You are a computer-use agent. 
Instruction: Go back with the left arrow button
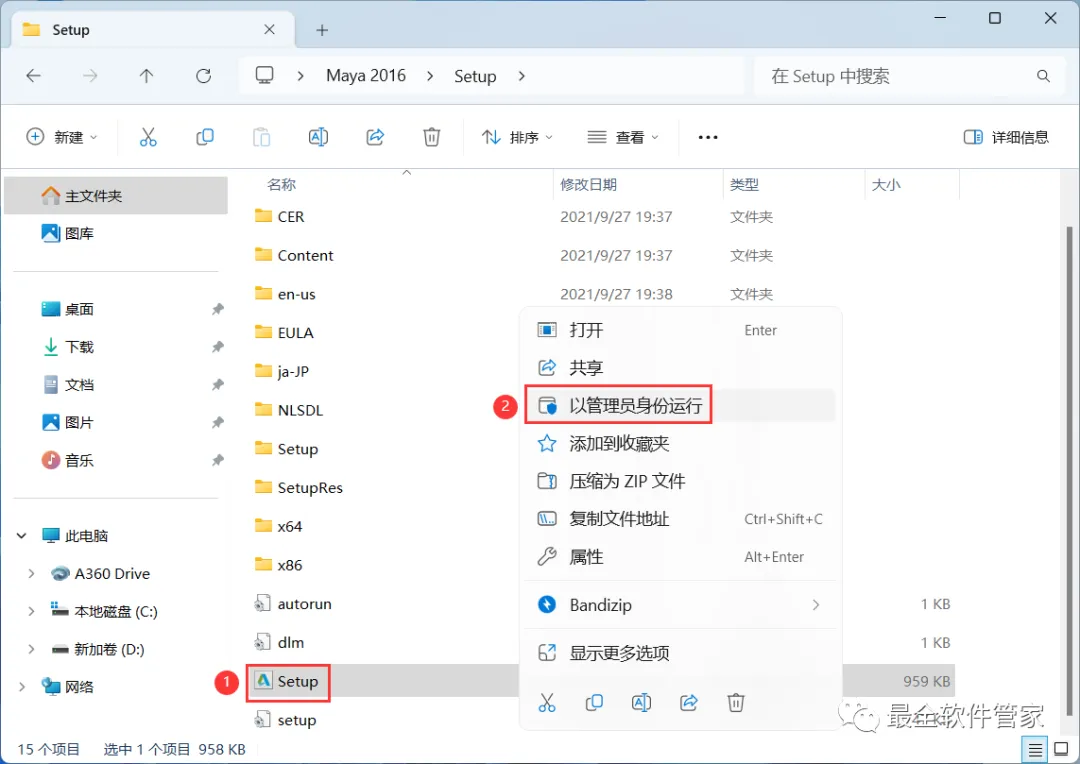tap(34, 76)
